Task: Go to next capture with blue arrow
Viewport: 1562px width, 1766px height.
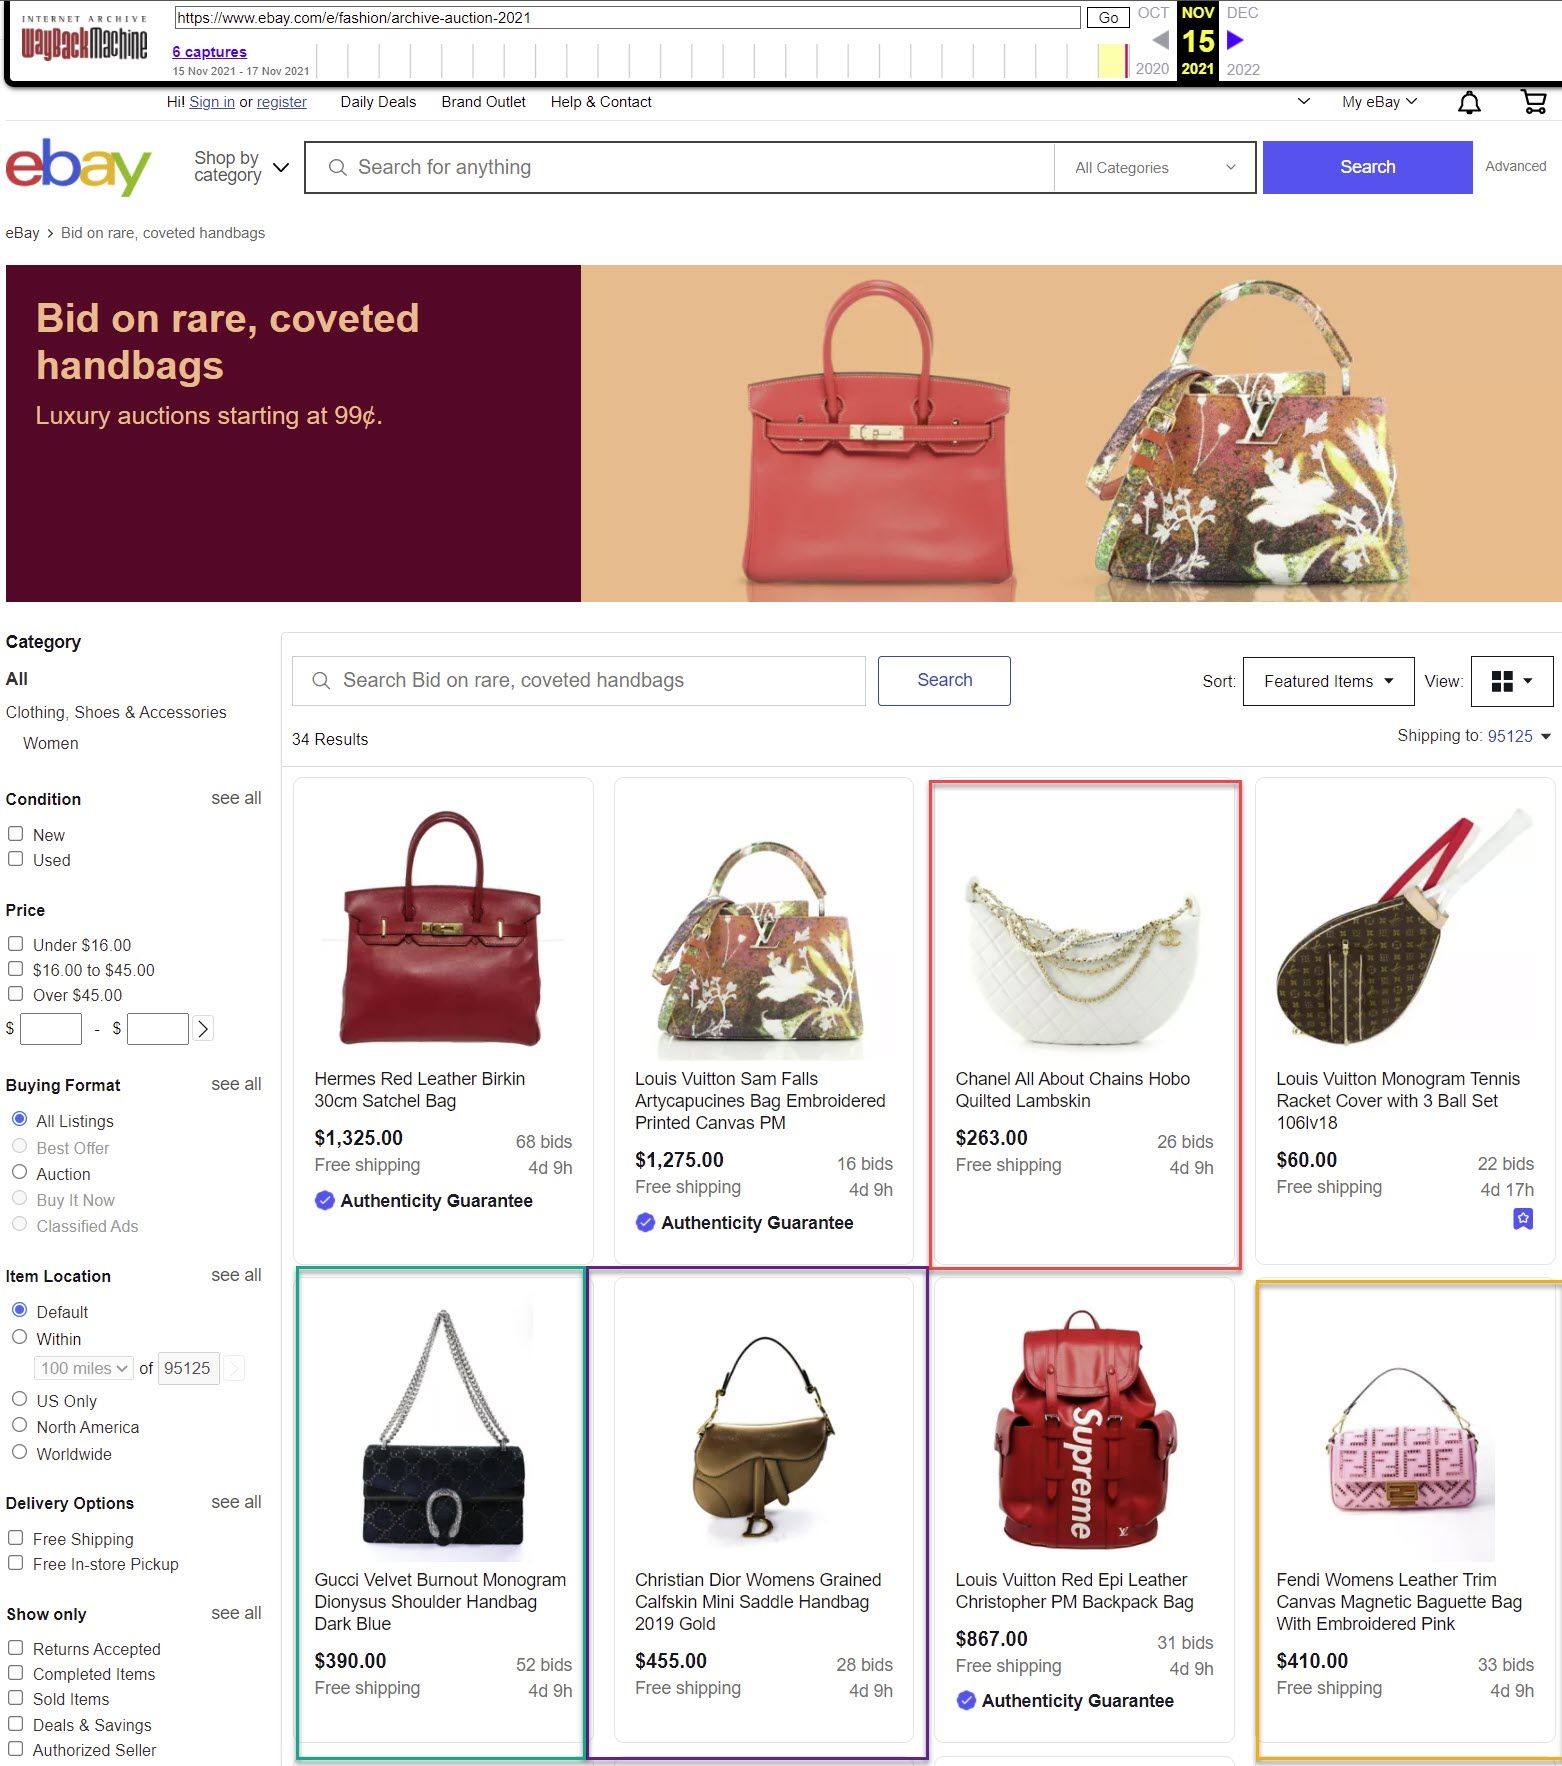Action: pos(1236,40)
